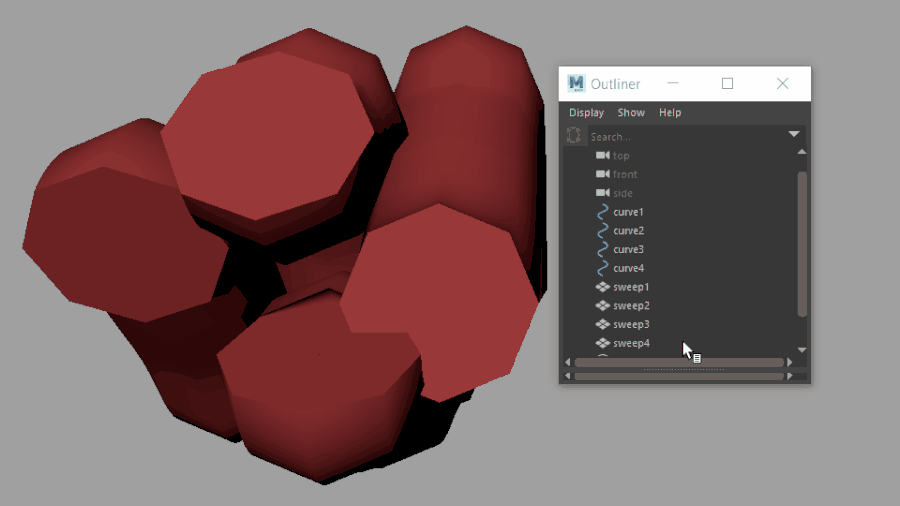
Task: Select the sweep2 object in list
Action: click(631, 306)
